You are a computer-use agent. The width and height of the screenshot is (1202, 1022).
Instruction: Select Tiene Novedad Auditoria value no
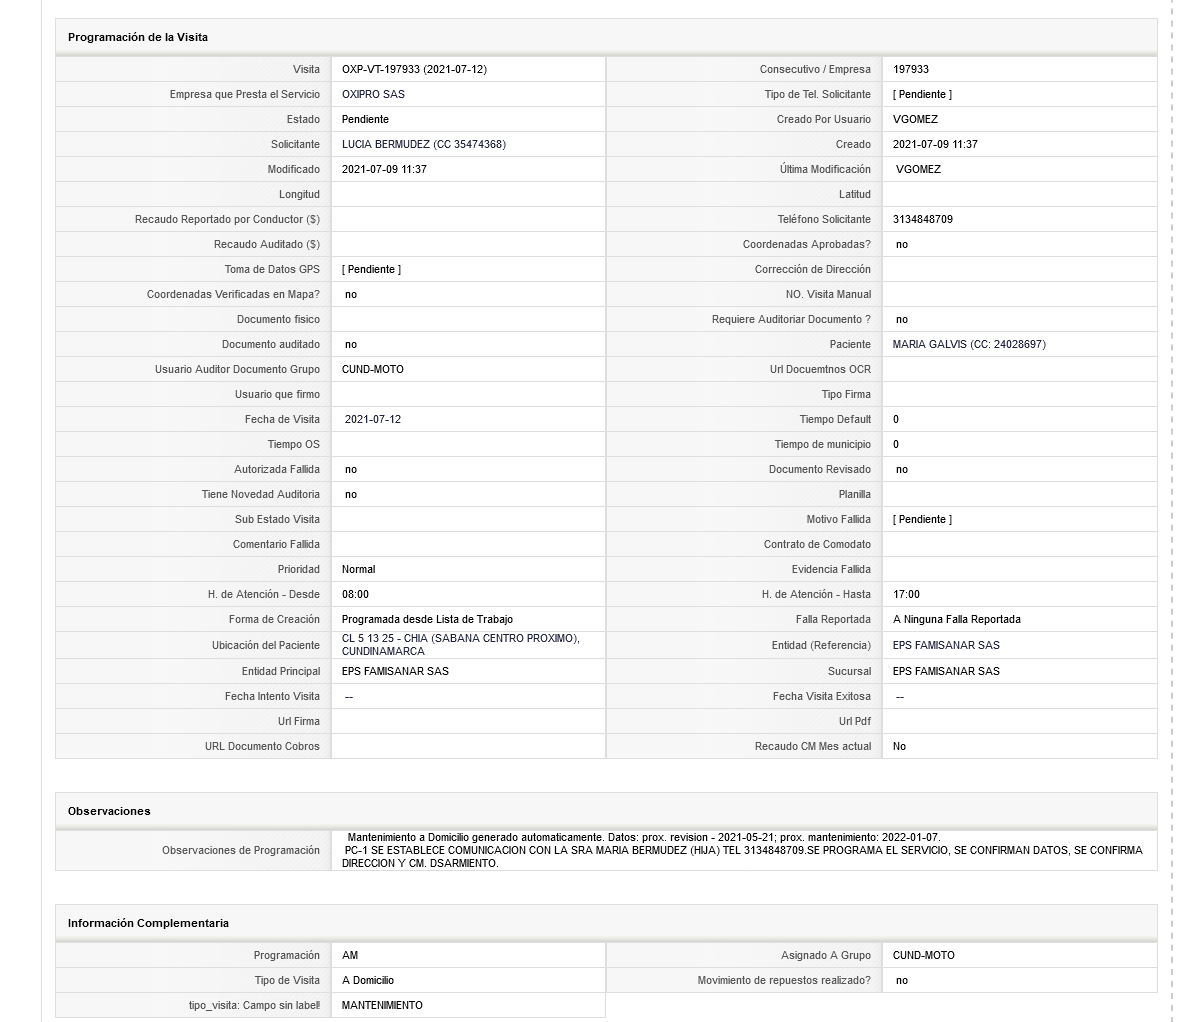tap(351, 494)
